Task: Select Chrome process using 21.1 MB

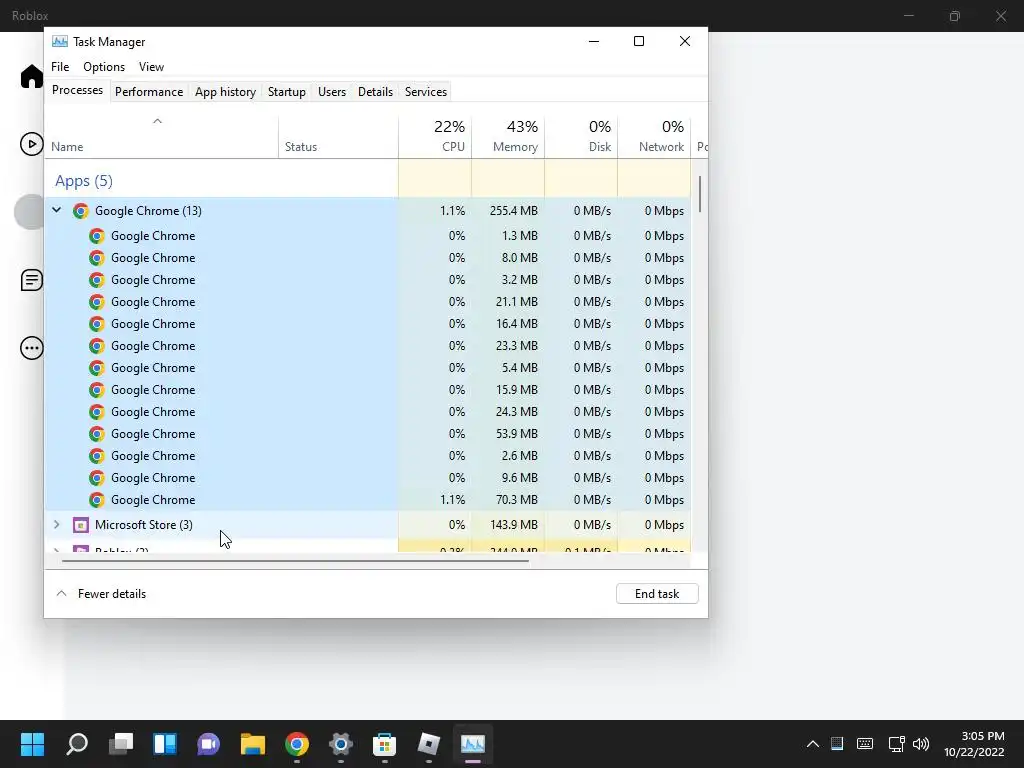Action: (x=368, y=302)
